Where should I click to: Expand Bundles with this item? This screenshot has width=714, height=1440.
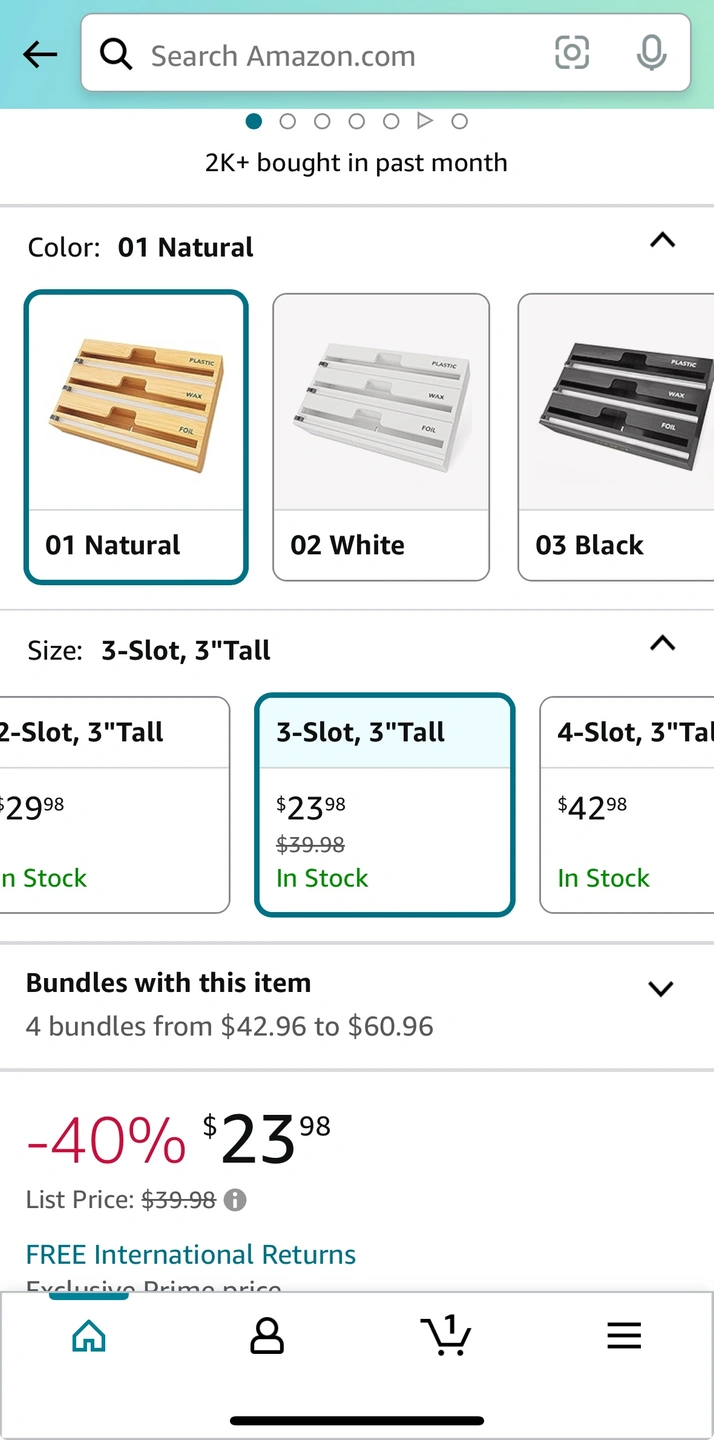[357, 1005]
